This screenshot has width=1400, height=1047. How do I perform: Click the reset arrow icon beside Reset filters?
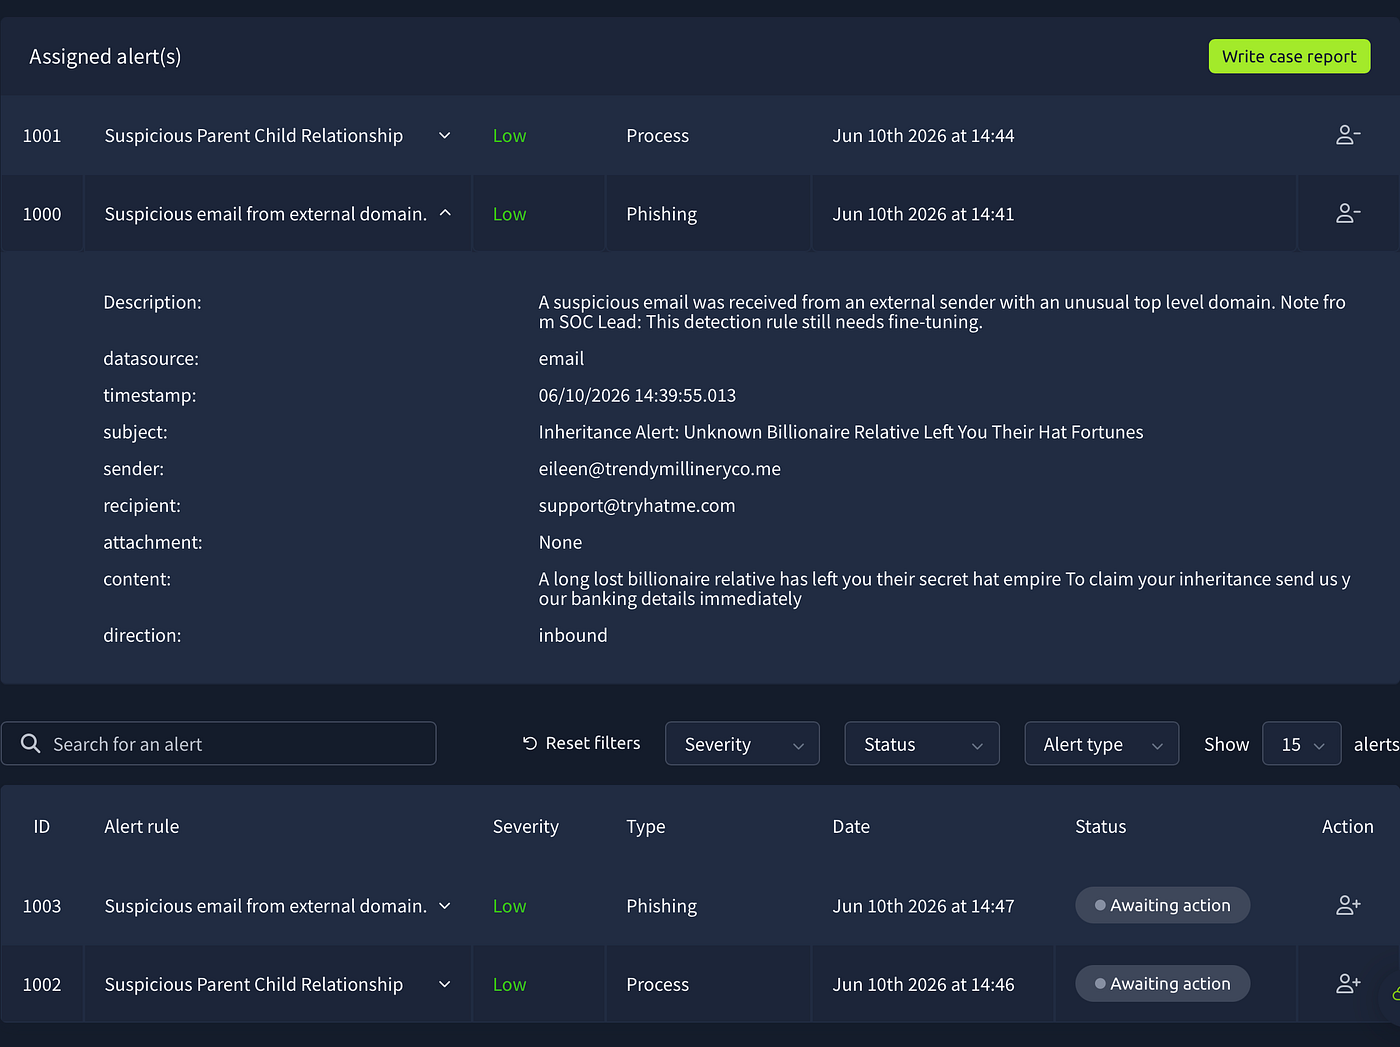530,743
